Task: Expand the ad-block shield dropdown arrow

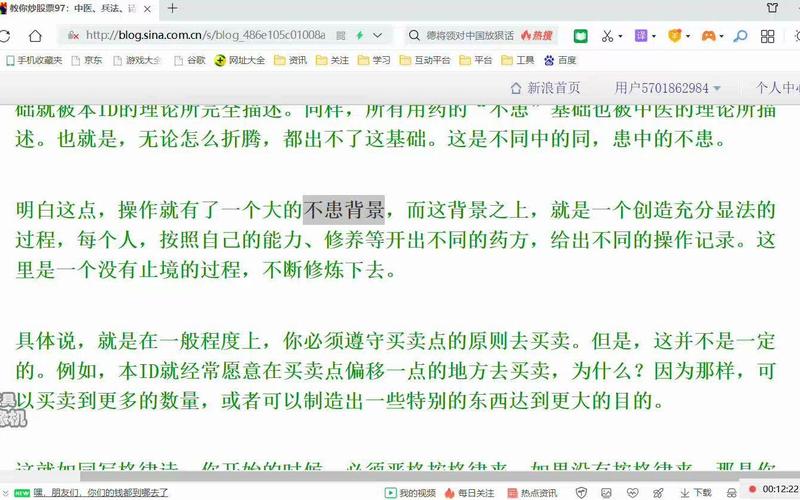Action: coord(688,36)
